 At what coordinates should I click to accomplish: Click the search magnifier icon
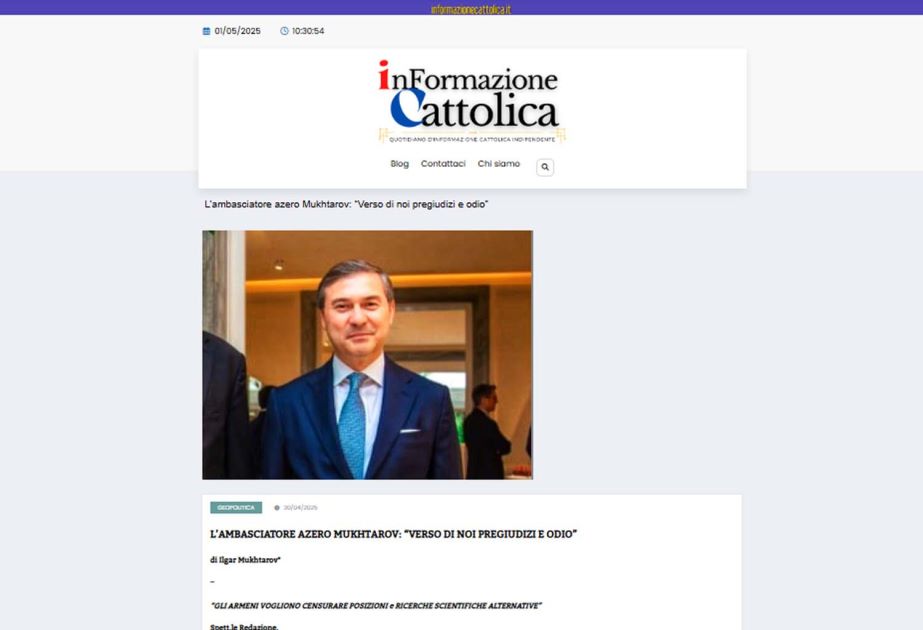pos(545,167)
